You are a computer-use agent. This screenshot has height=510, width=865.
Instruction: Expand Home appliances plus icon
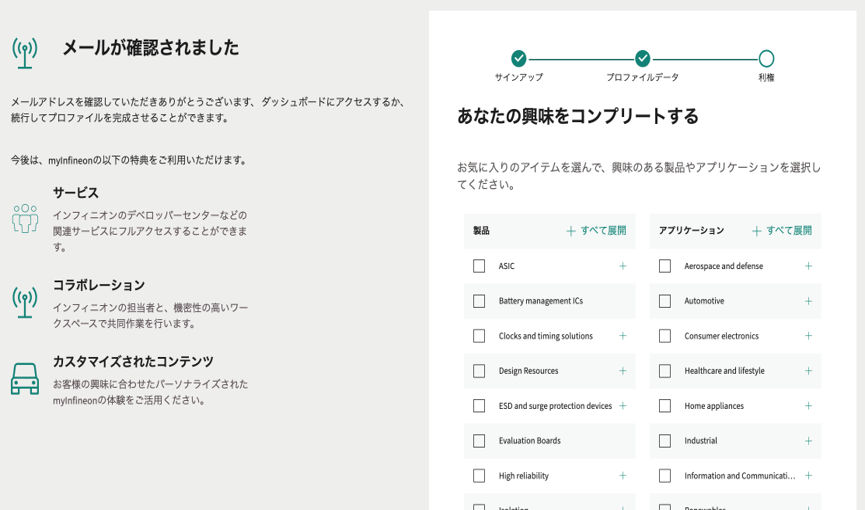808,406
